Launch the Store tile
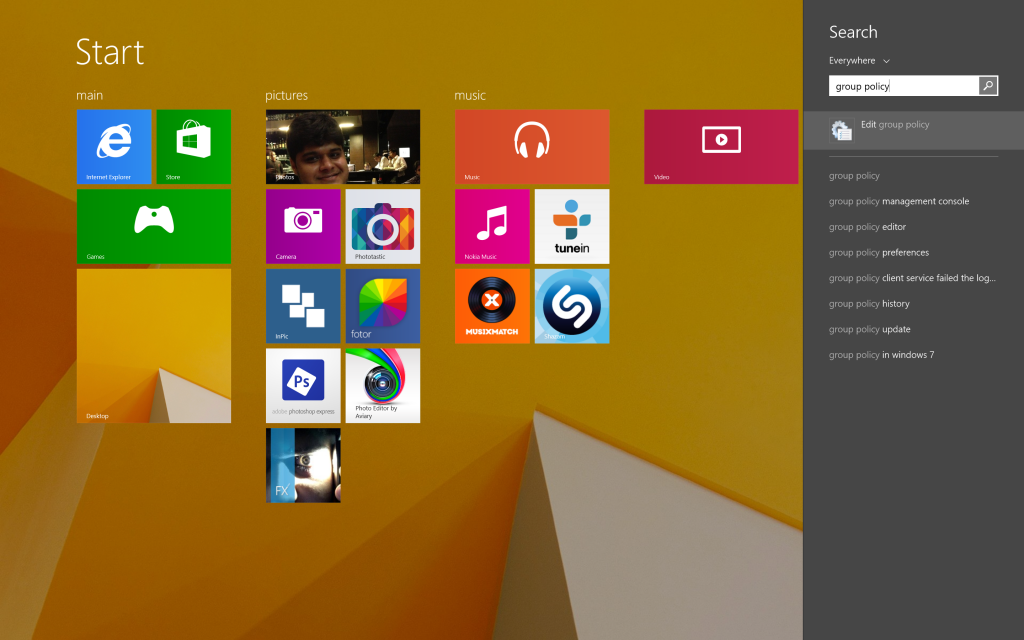Screen dimensions: 1024x640 click(x=193, y=146)
